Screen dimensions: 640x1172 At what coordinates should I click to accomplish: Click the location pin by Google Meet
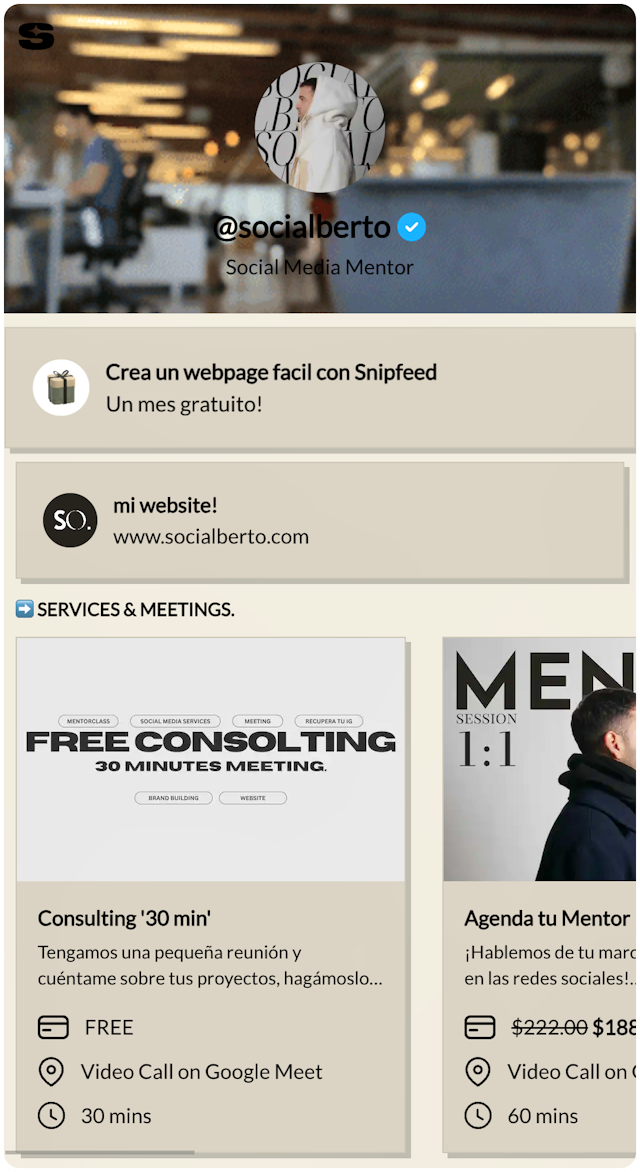coord(51,1072)
